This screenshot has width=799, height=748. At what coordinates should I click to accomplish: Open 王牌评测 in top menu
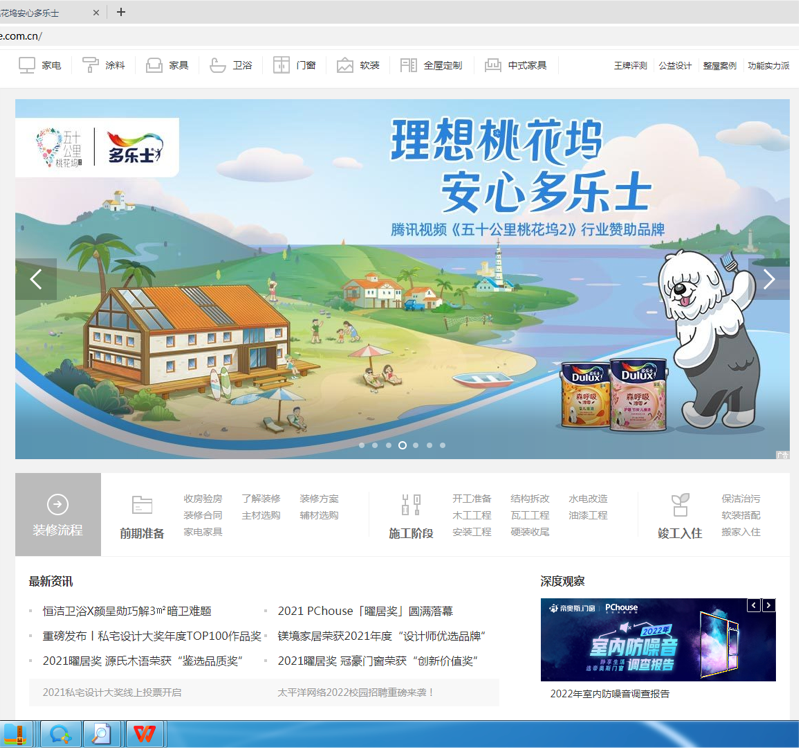(630, 66)
